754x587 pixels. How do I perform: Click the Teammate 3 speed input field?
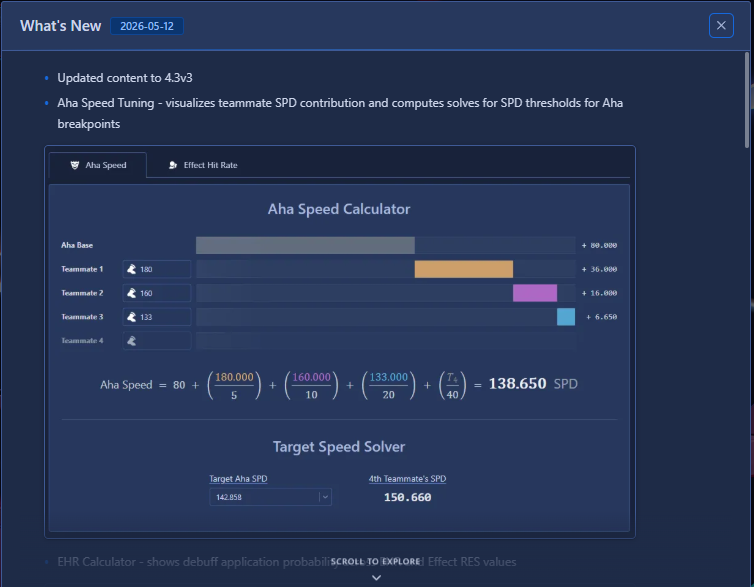(157, 317)
